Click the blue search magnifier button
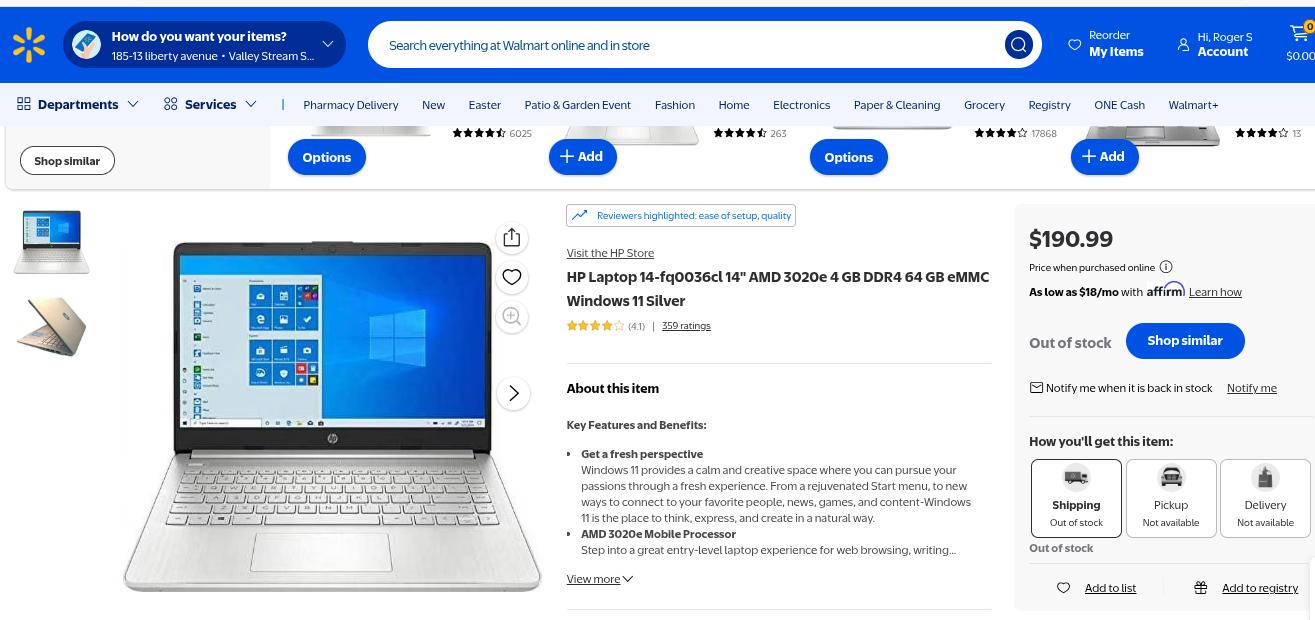The width and height of the screenshot is (1315, 620). pyautogui.click(x=1018, y=45)
